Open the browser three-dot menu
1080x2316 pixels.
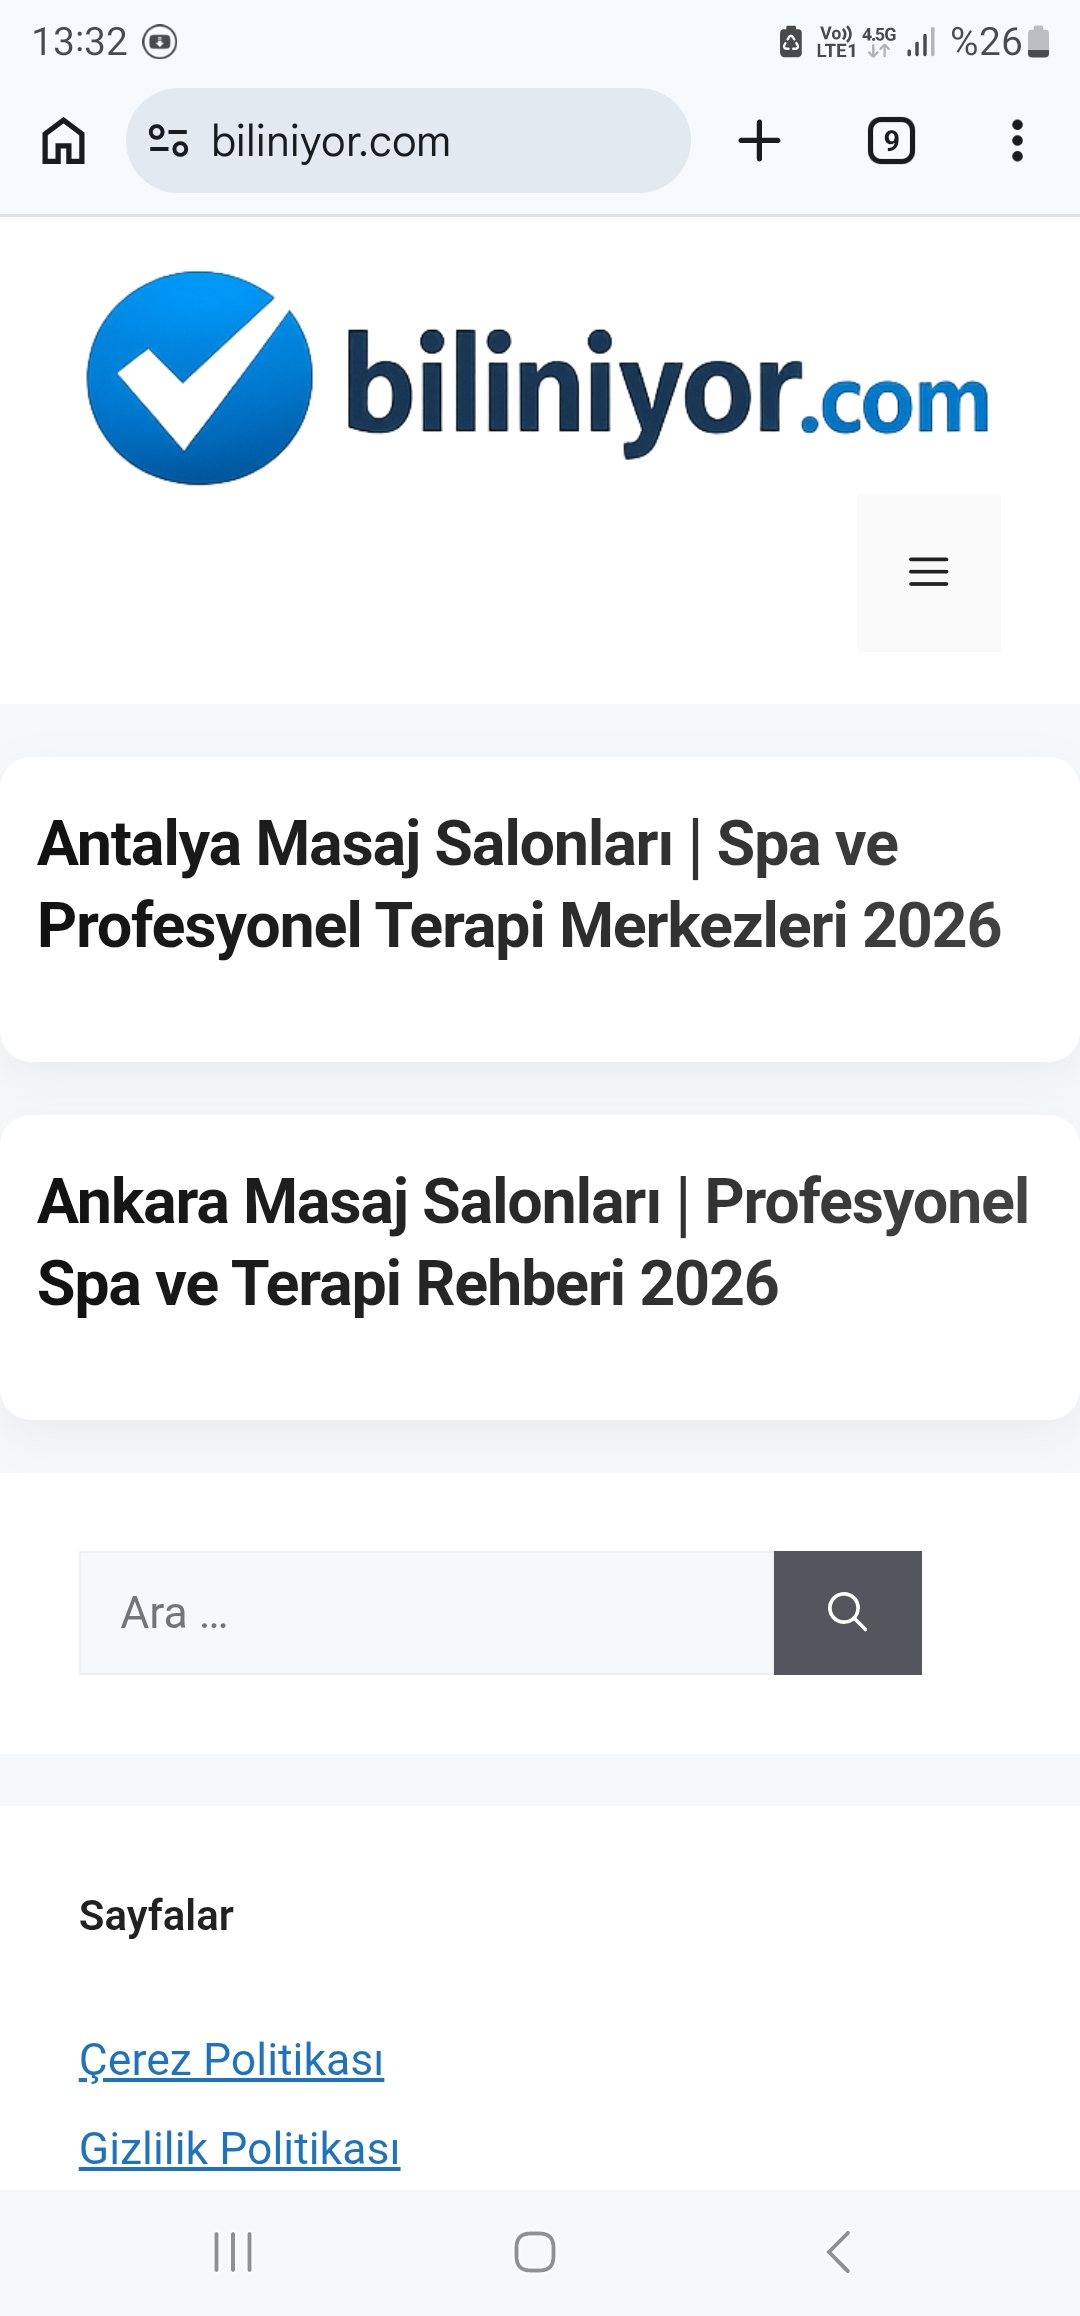(1017, 141)
